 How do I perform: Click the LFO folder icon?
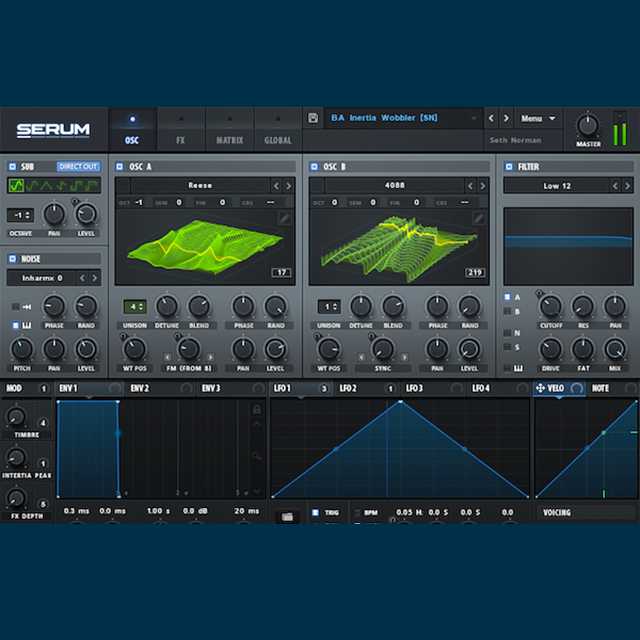pos(287,516)
